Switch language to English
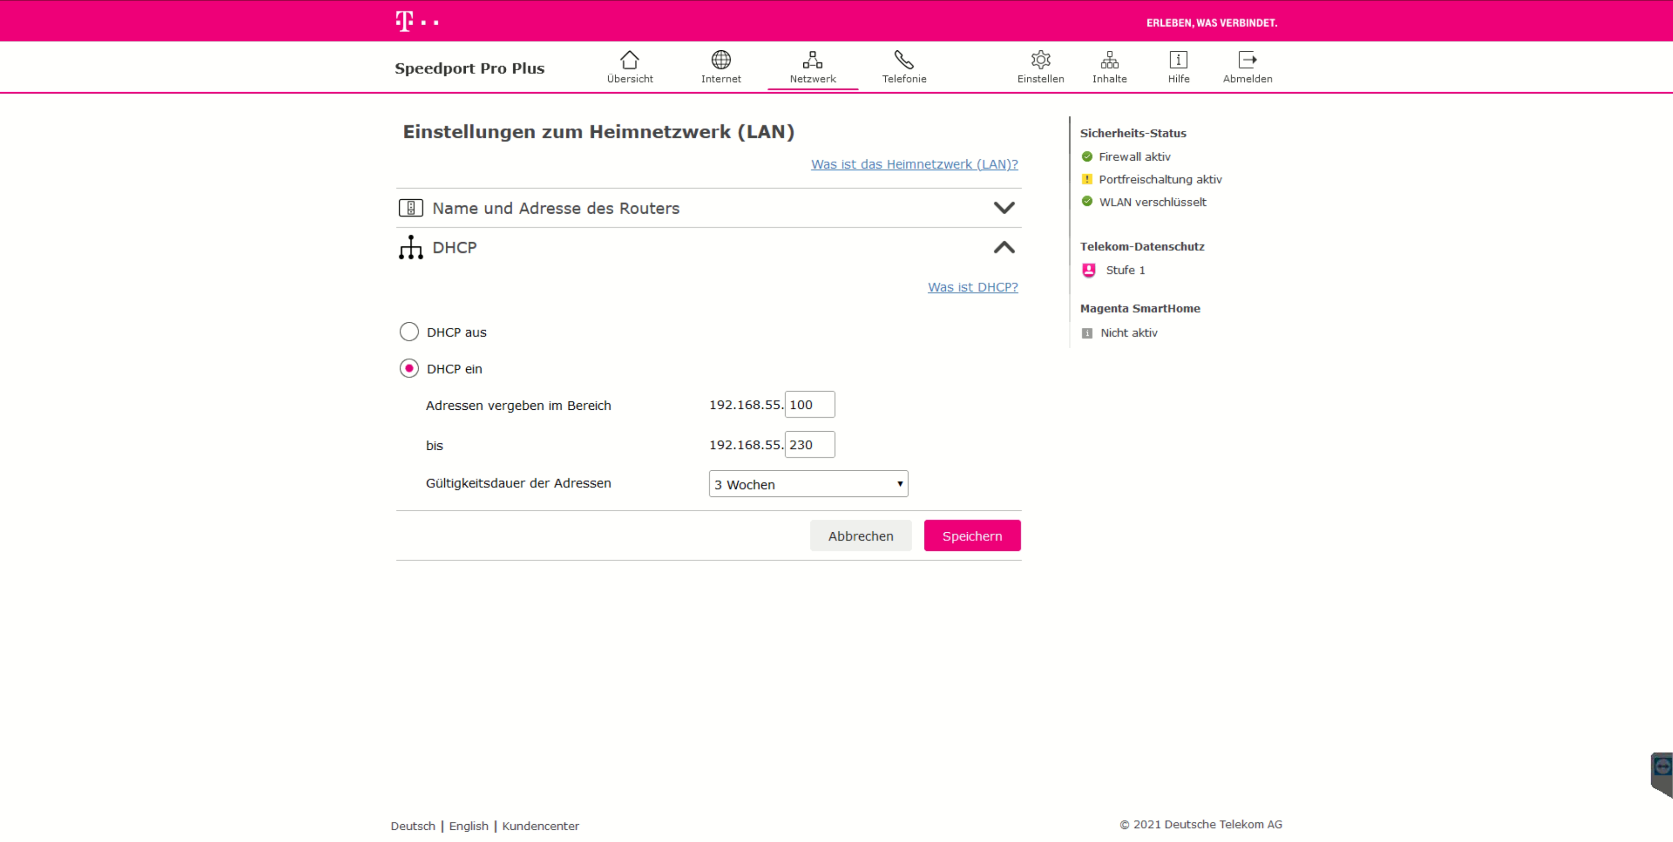Viewport: 1673px width, 842px height. coord(468,826)
